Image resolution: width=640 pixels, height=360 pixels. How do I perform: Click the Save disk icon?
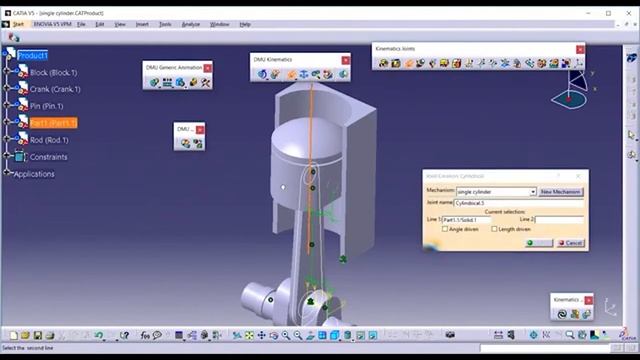click(38, 335)
